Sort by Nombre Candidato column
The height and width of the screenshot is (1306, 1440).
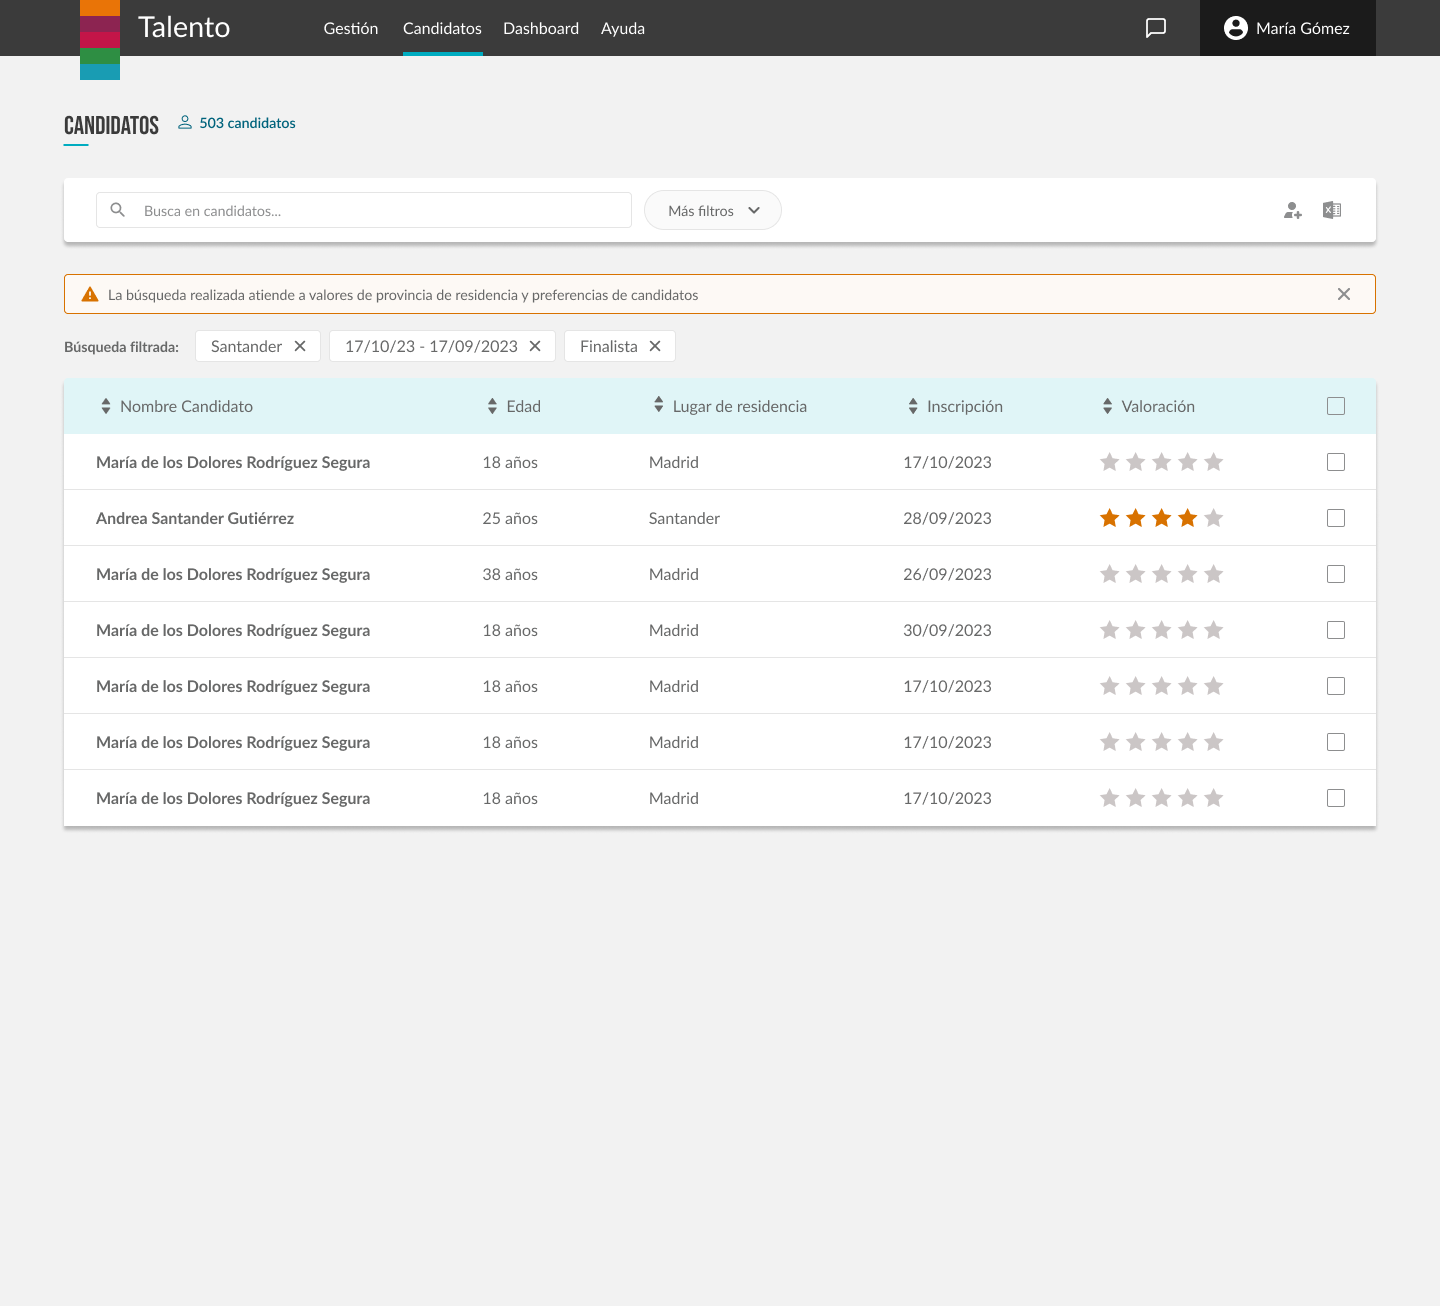(176, 406)
